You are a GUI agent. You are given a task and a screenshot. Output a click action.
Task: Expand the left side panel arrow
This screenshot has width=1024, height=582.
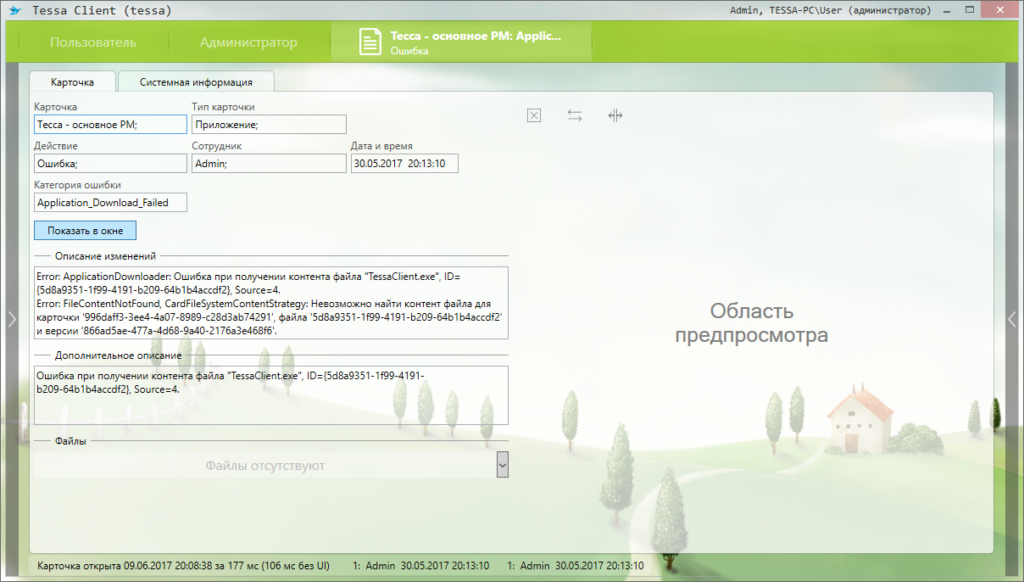[10, 319]
